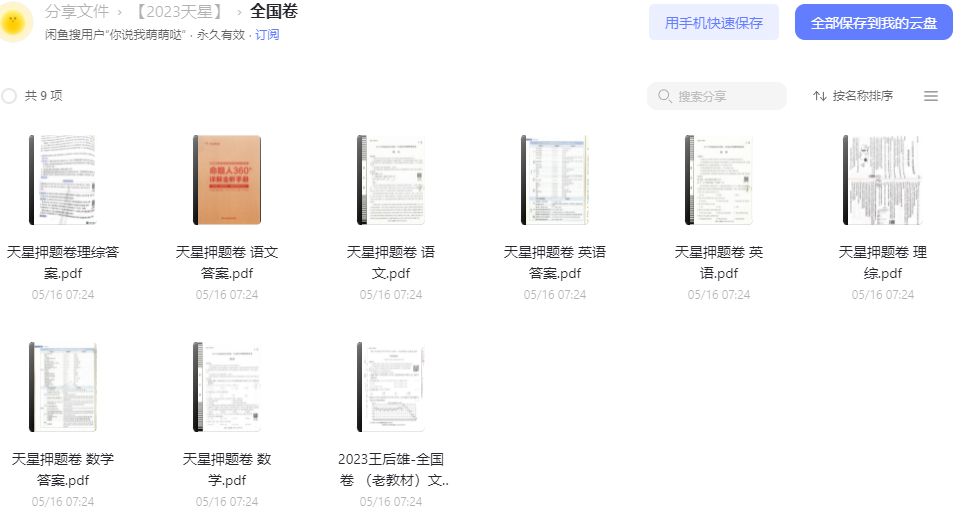Select file name 天星押题卷 理综.pdf
This screenshot has width=973, height=532.
coord(882,263)
